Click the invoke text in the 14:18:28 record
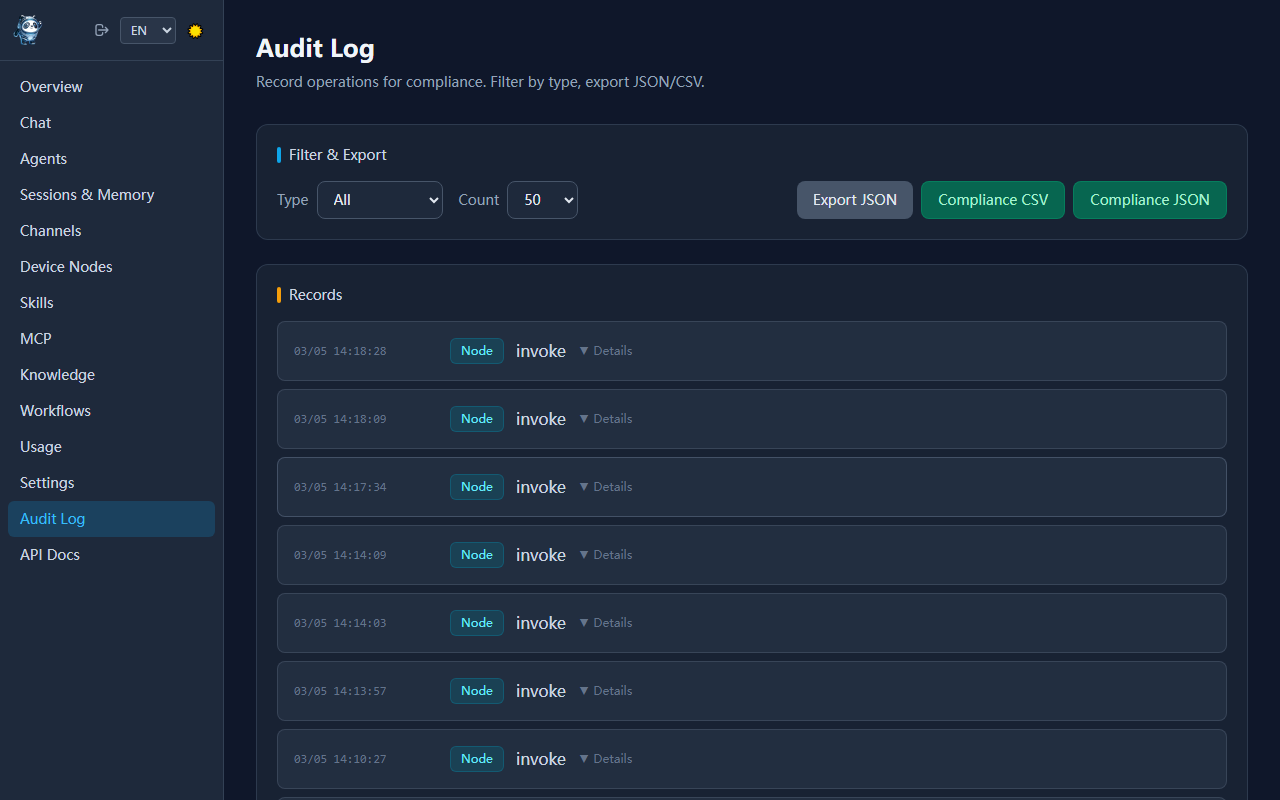This screenshot has height=800, width=1280. (541, 351)
